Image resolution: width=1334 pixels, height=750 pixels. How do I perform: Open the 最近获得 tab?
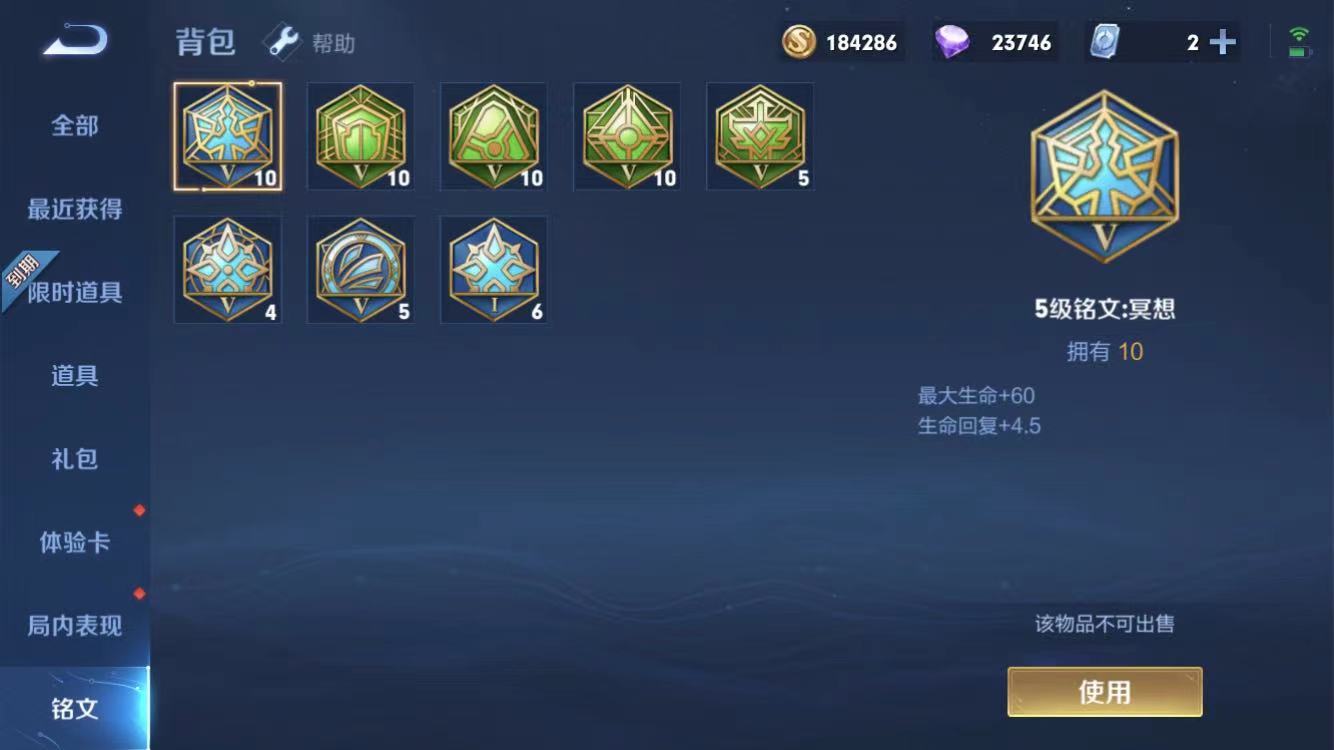coord(75,209)
